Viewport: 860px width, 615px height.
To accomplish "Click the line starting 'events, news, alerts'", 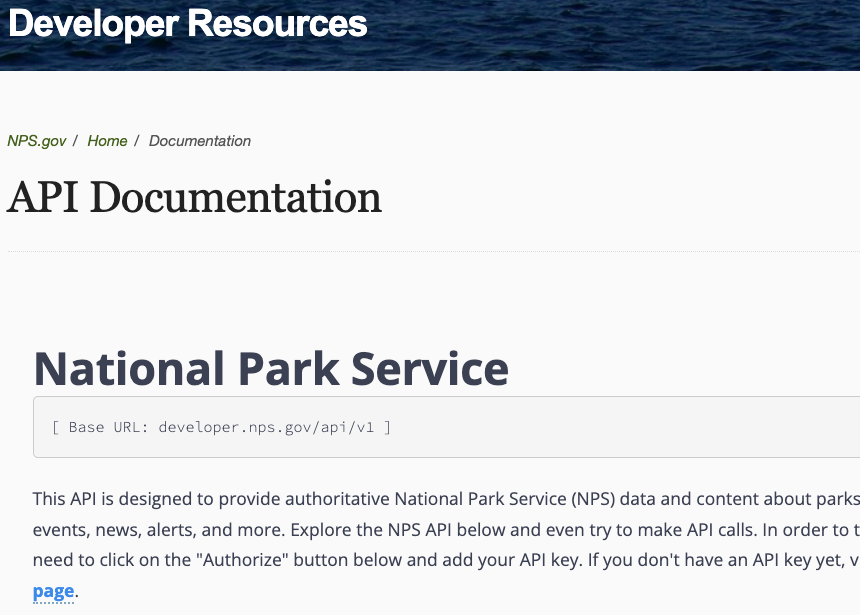I will click(x=446, y=530).
